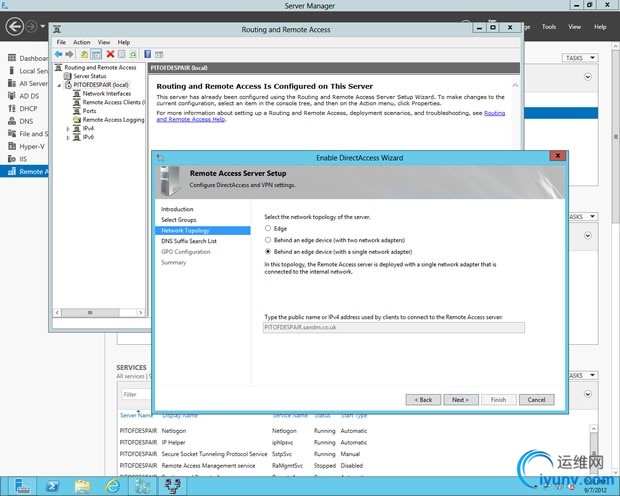This screenshot has height=496, width=620.
Task: Select Ports in the RRAS tree
Action: point(89,111)
